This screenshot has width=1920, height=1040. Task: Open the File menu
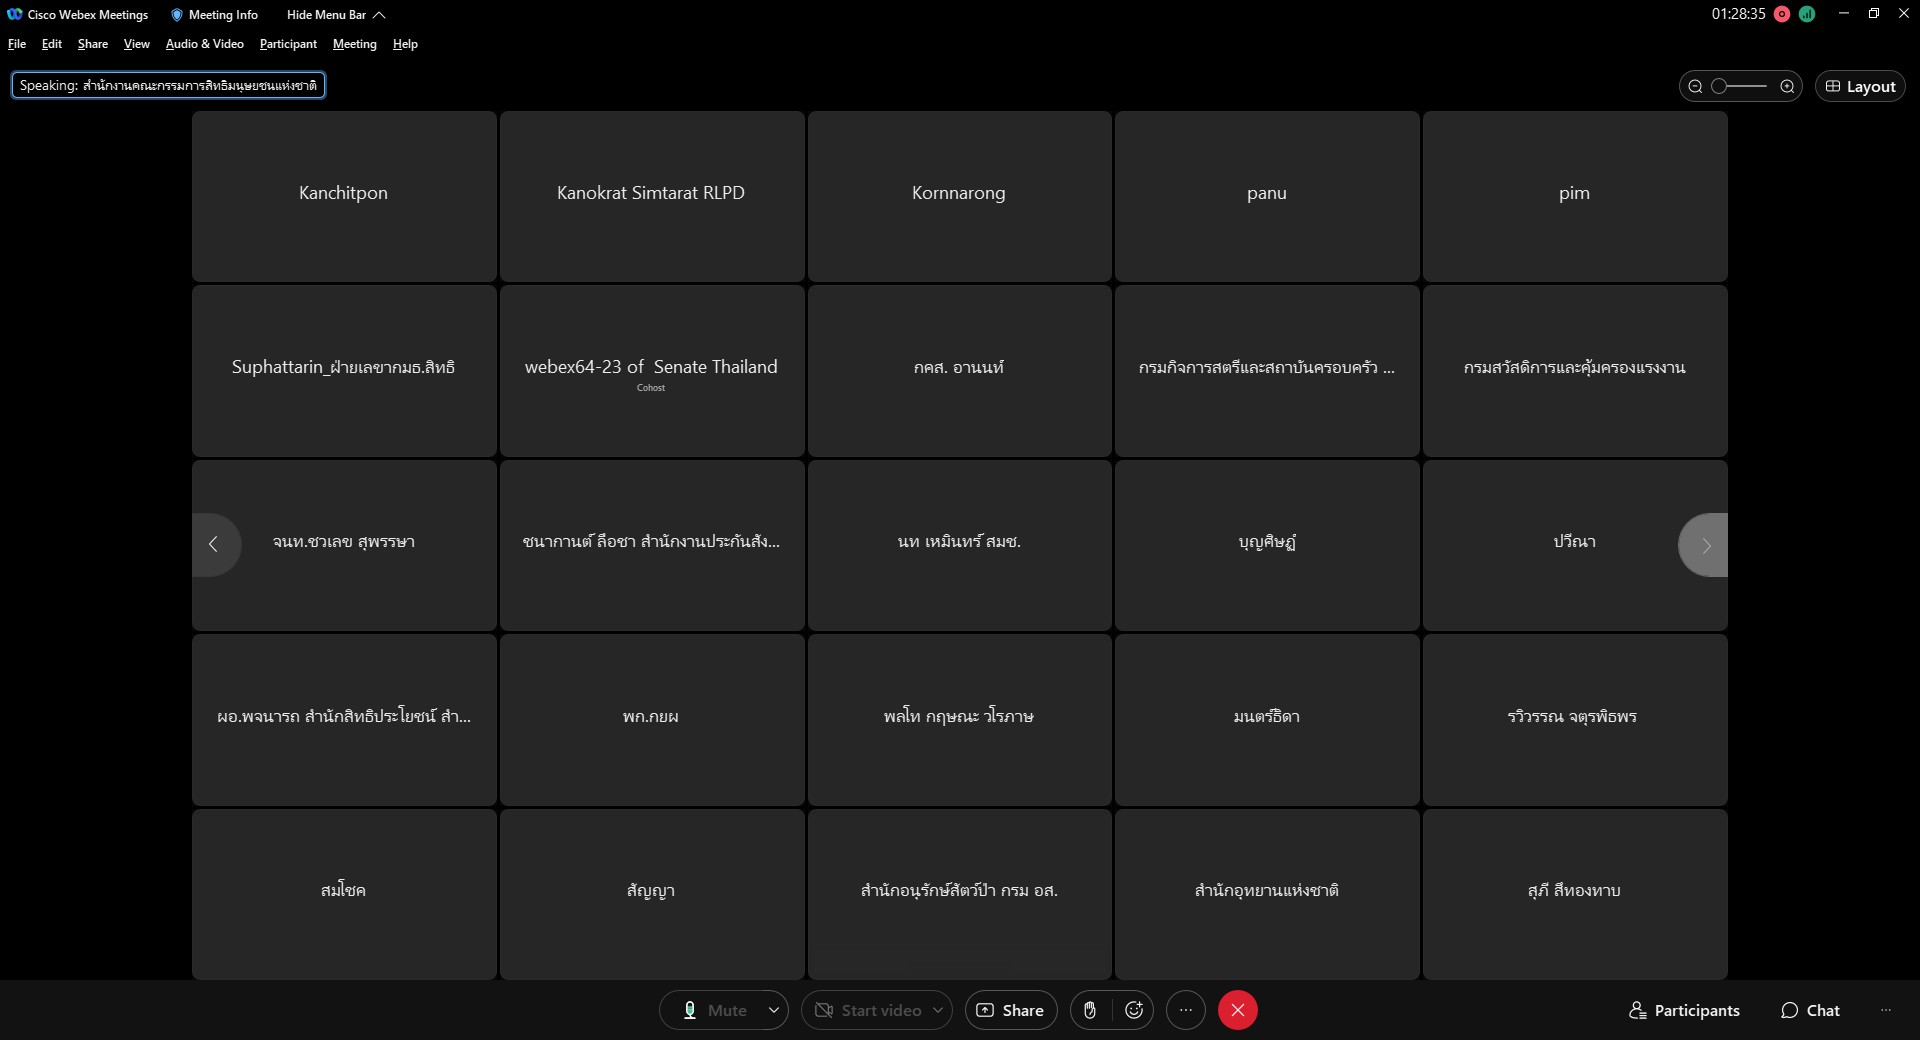click(17, 44)
